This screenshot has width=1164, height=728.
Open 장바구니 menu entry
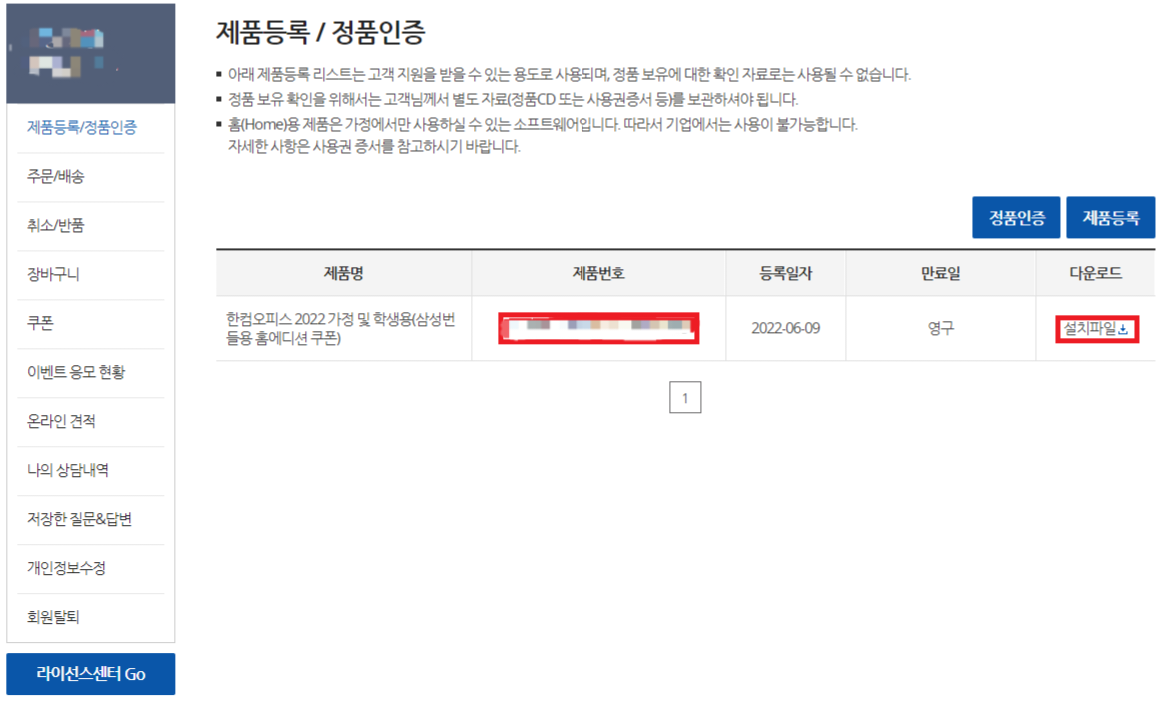point(53,275)
